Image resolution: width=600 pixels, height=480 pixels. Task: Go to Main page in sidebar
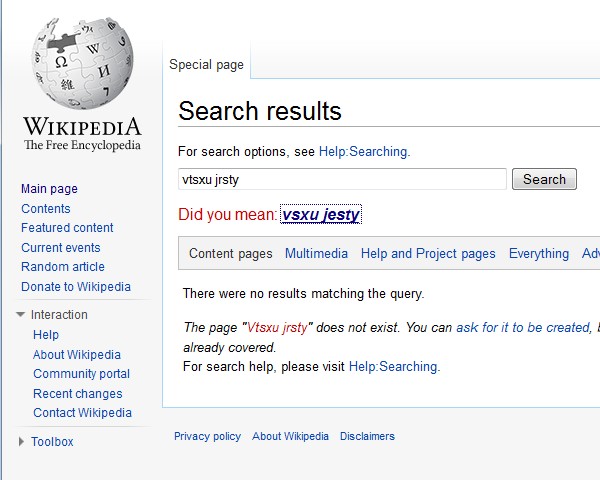tap(49, 189)
